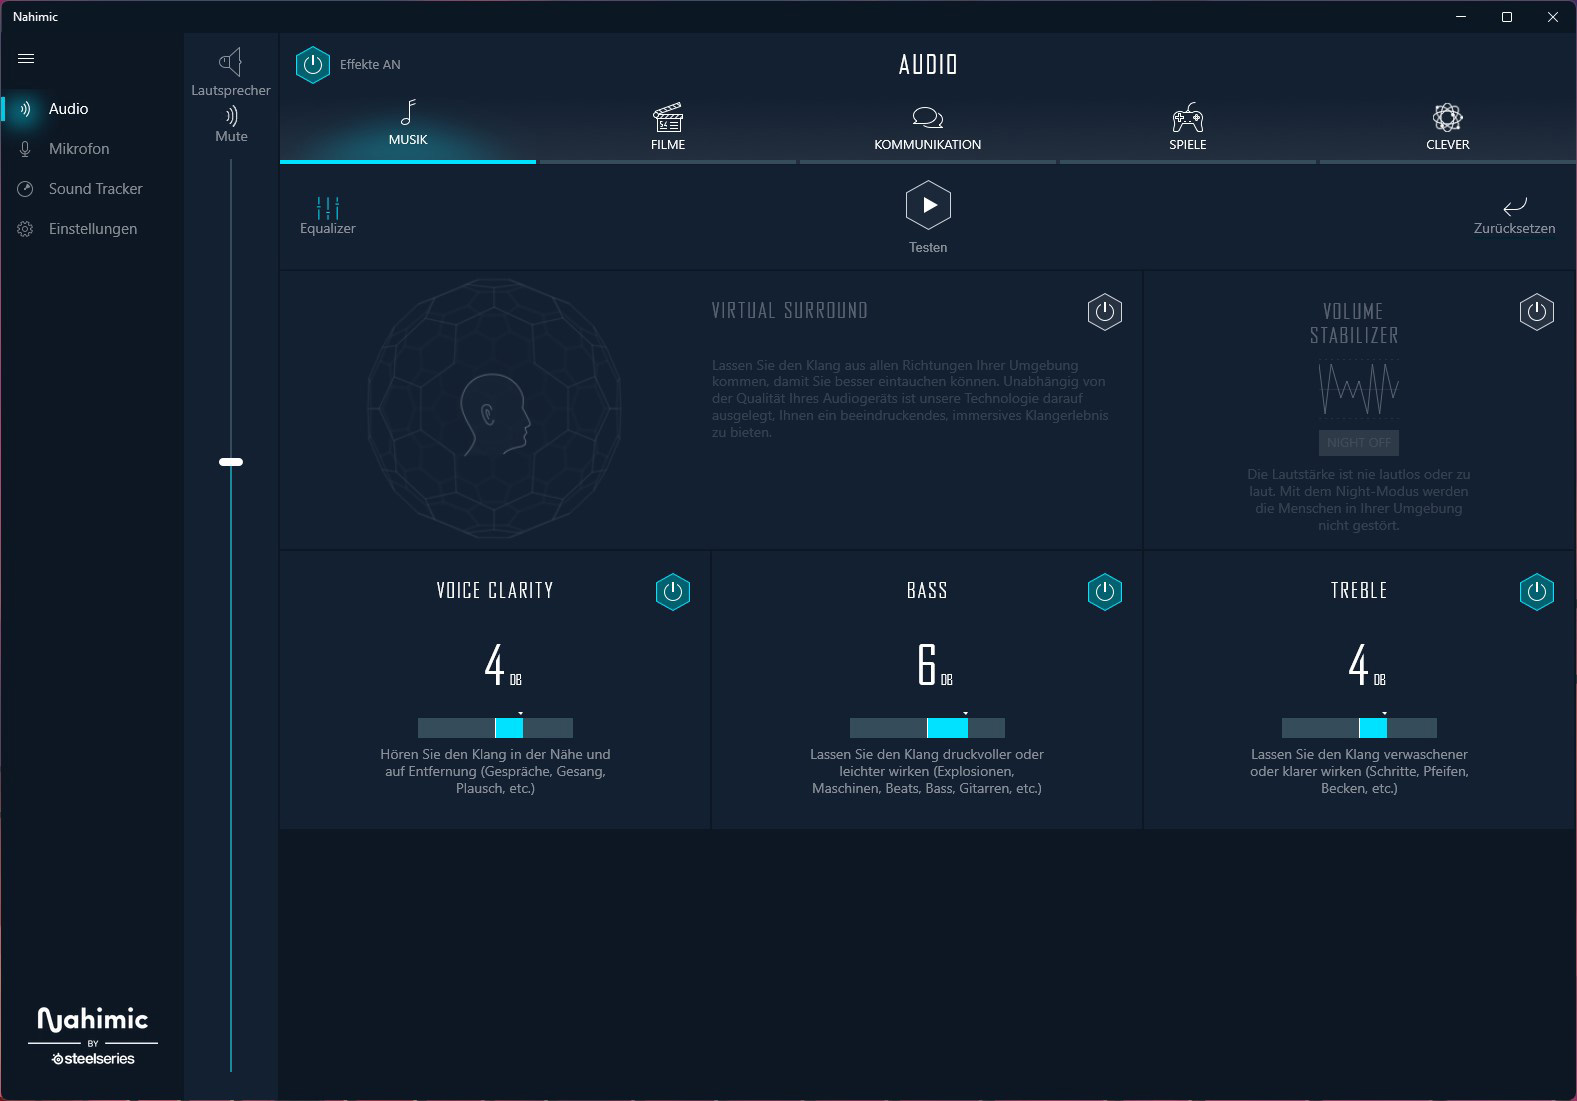The width and height of the screenshot is (1577, 1101).
Task: Select the Lautsprecher speaker device icon
Action: coord(231,63)
